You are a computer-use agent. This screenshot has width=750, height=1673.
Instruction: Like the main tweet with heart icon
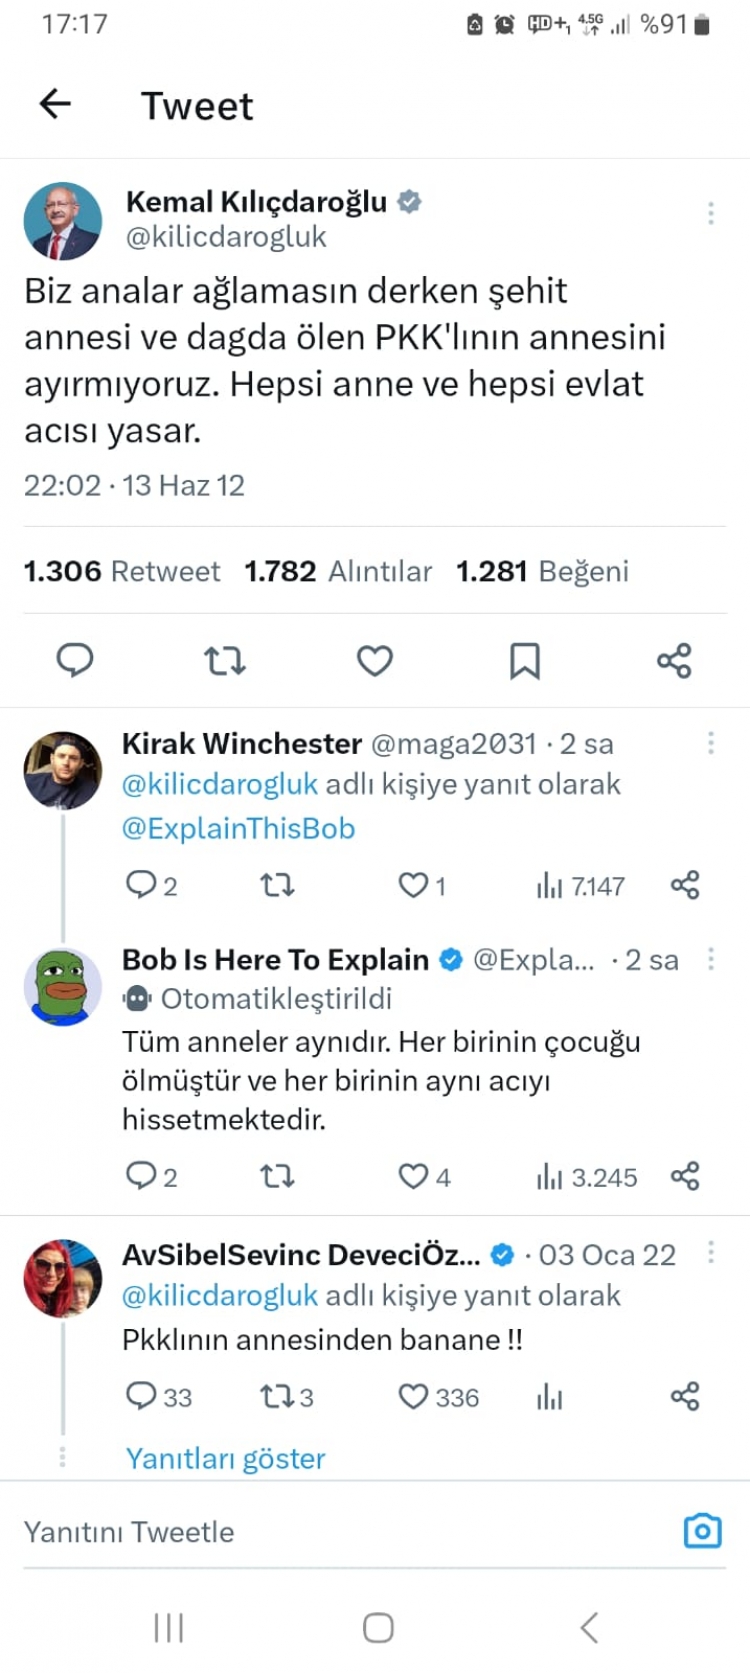[x=375, y=660]
